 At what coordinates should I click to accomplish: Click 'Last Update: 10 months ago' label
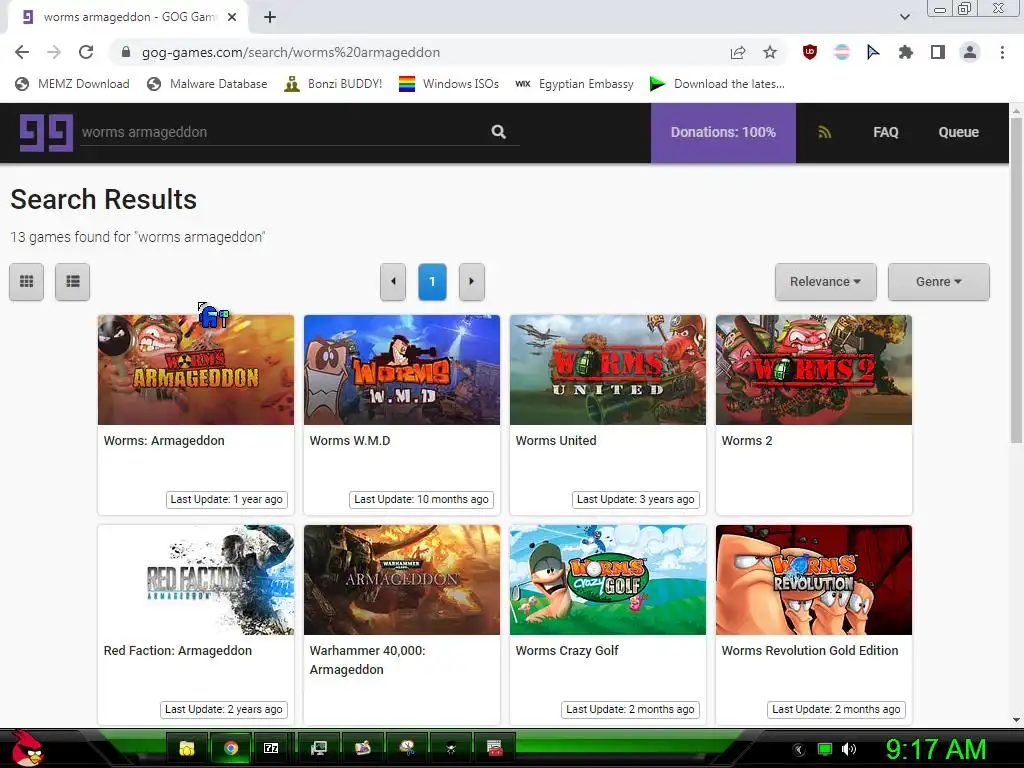(421, 500)
